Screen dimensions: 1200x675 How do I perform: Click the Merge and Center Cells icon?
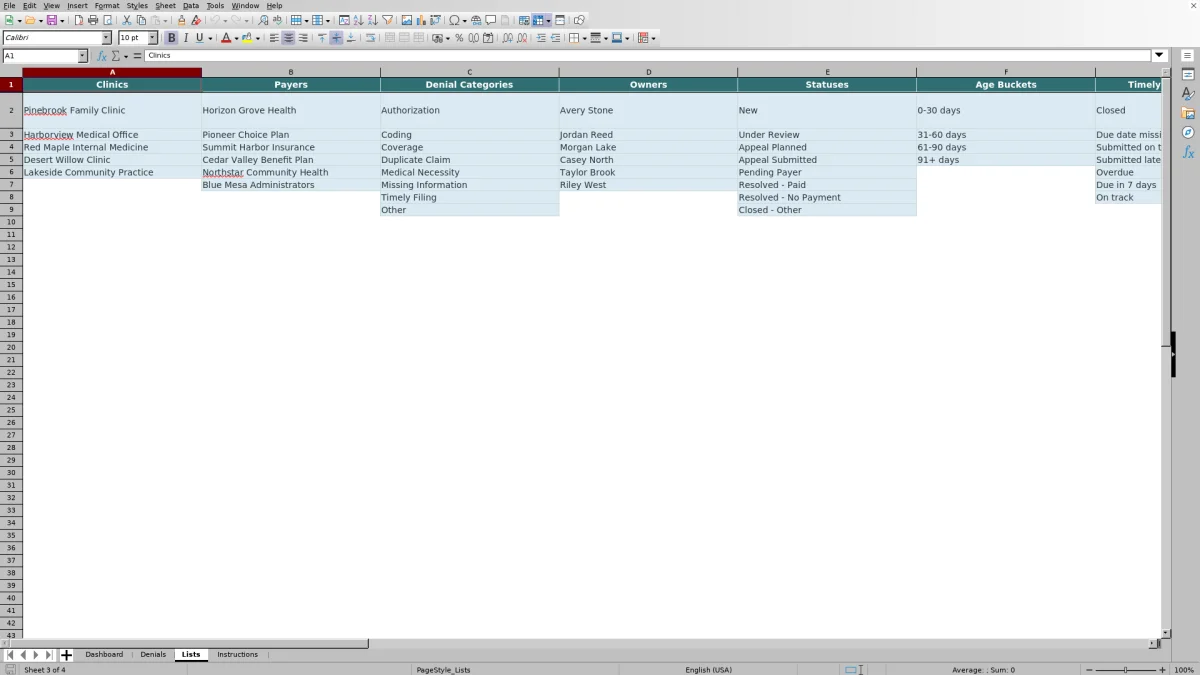[x=390, y=38]
